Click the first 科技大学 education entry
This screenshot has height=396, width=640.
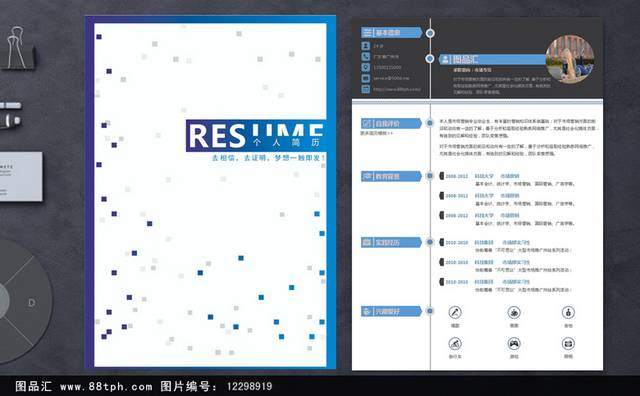coord(484,176)
